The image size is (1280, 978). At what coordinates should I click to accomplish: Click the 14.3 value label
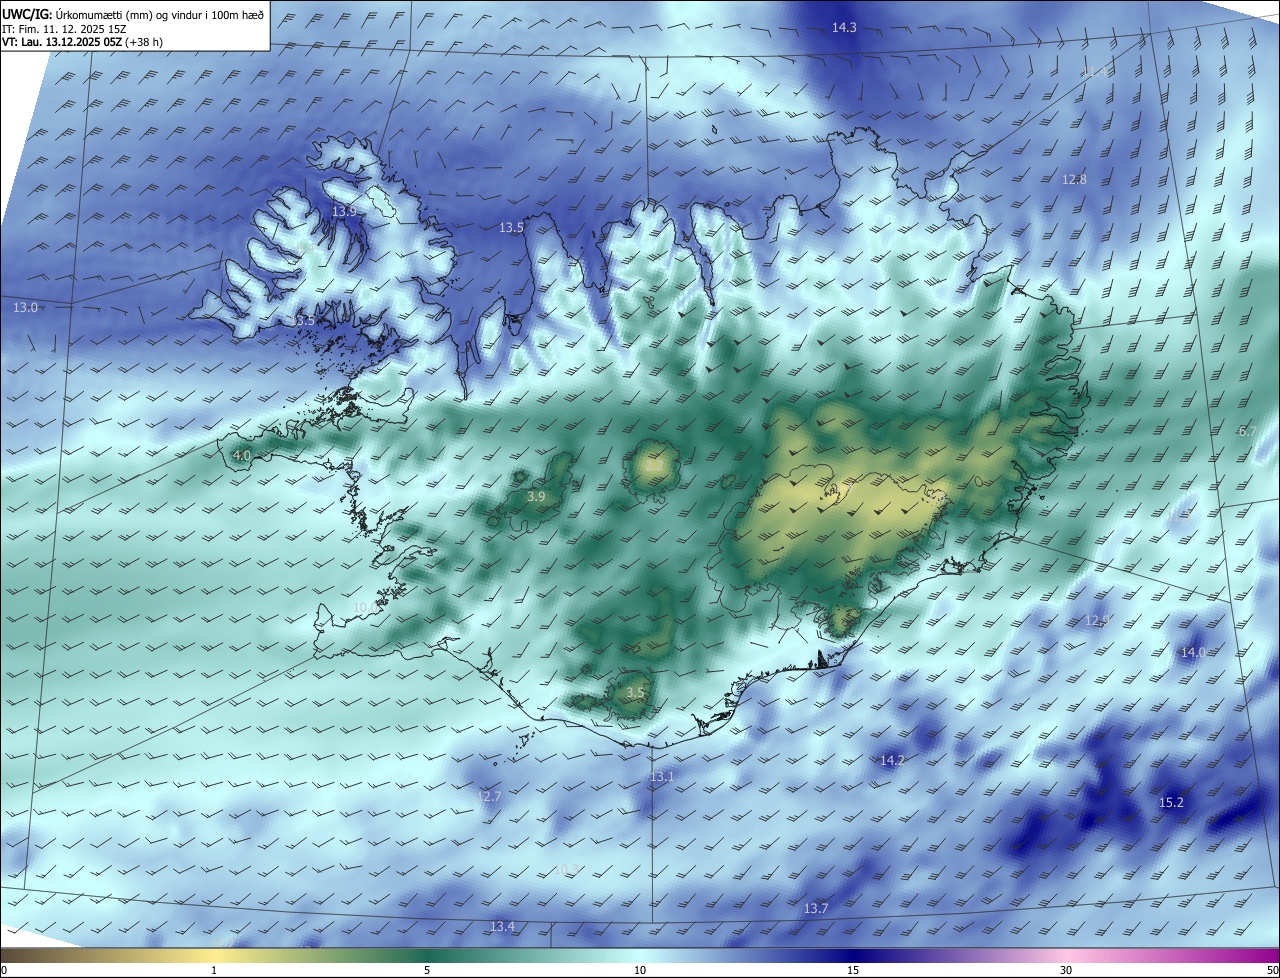[x=844, y=28]
